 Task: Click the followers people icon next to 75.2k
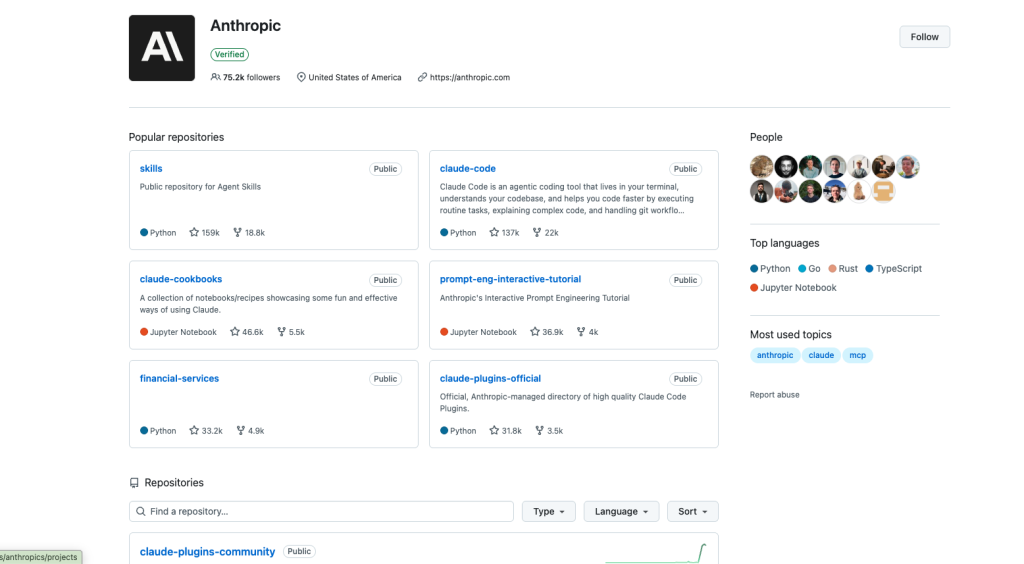(215, 77)
